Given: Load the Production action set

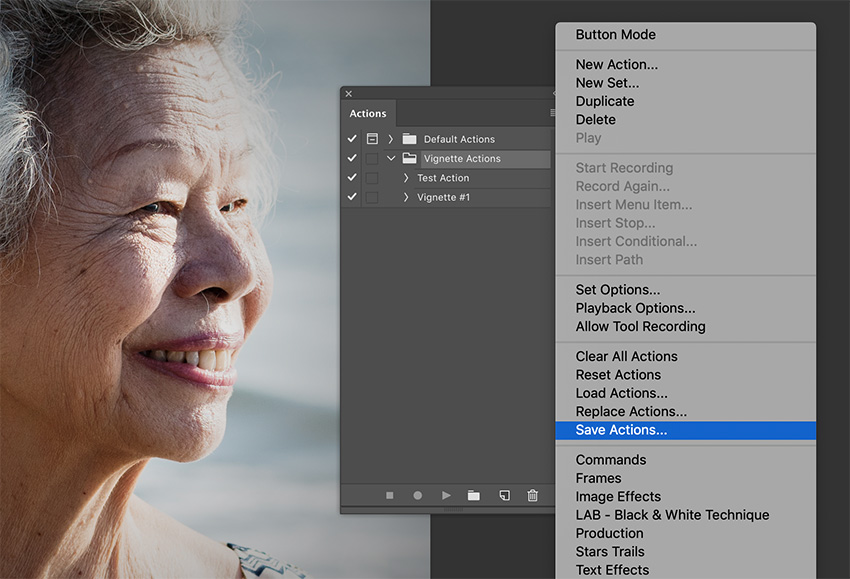Looking at the screenshot, I should tap(686, 534).
